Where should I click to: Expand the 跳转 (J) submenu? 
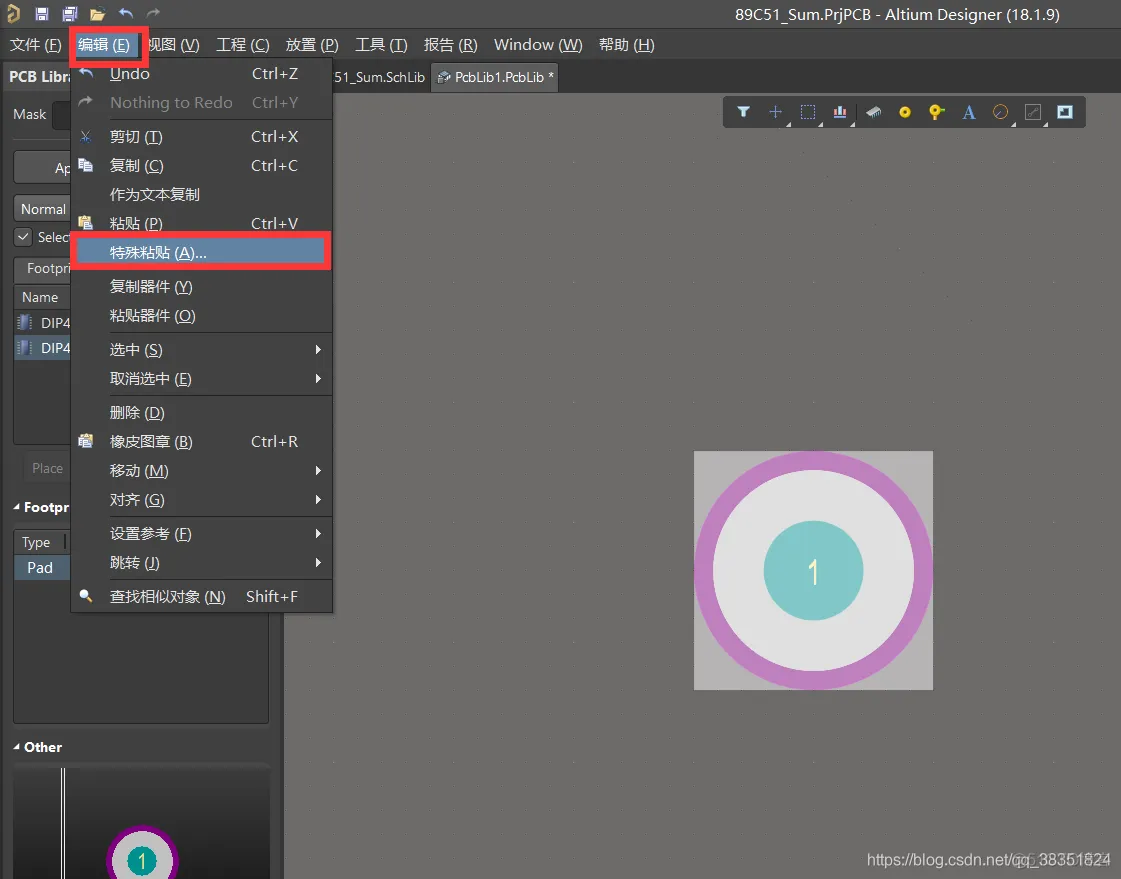[x=202, y=563]
